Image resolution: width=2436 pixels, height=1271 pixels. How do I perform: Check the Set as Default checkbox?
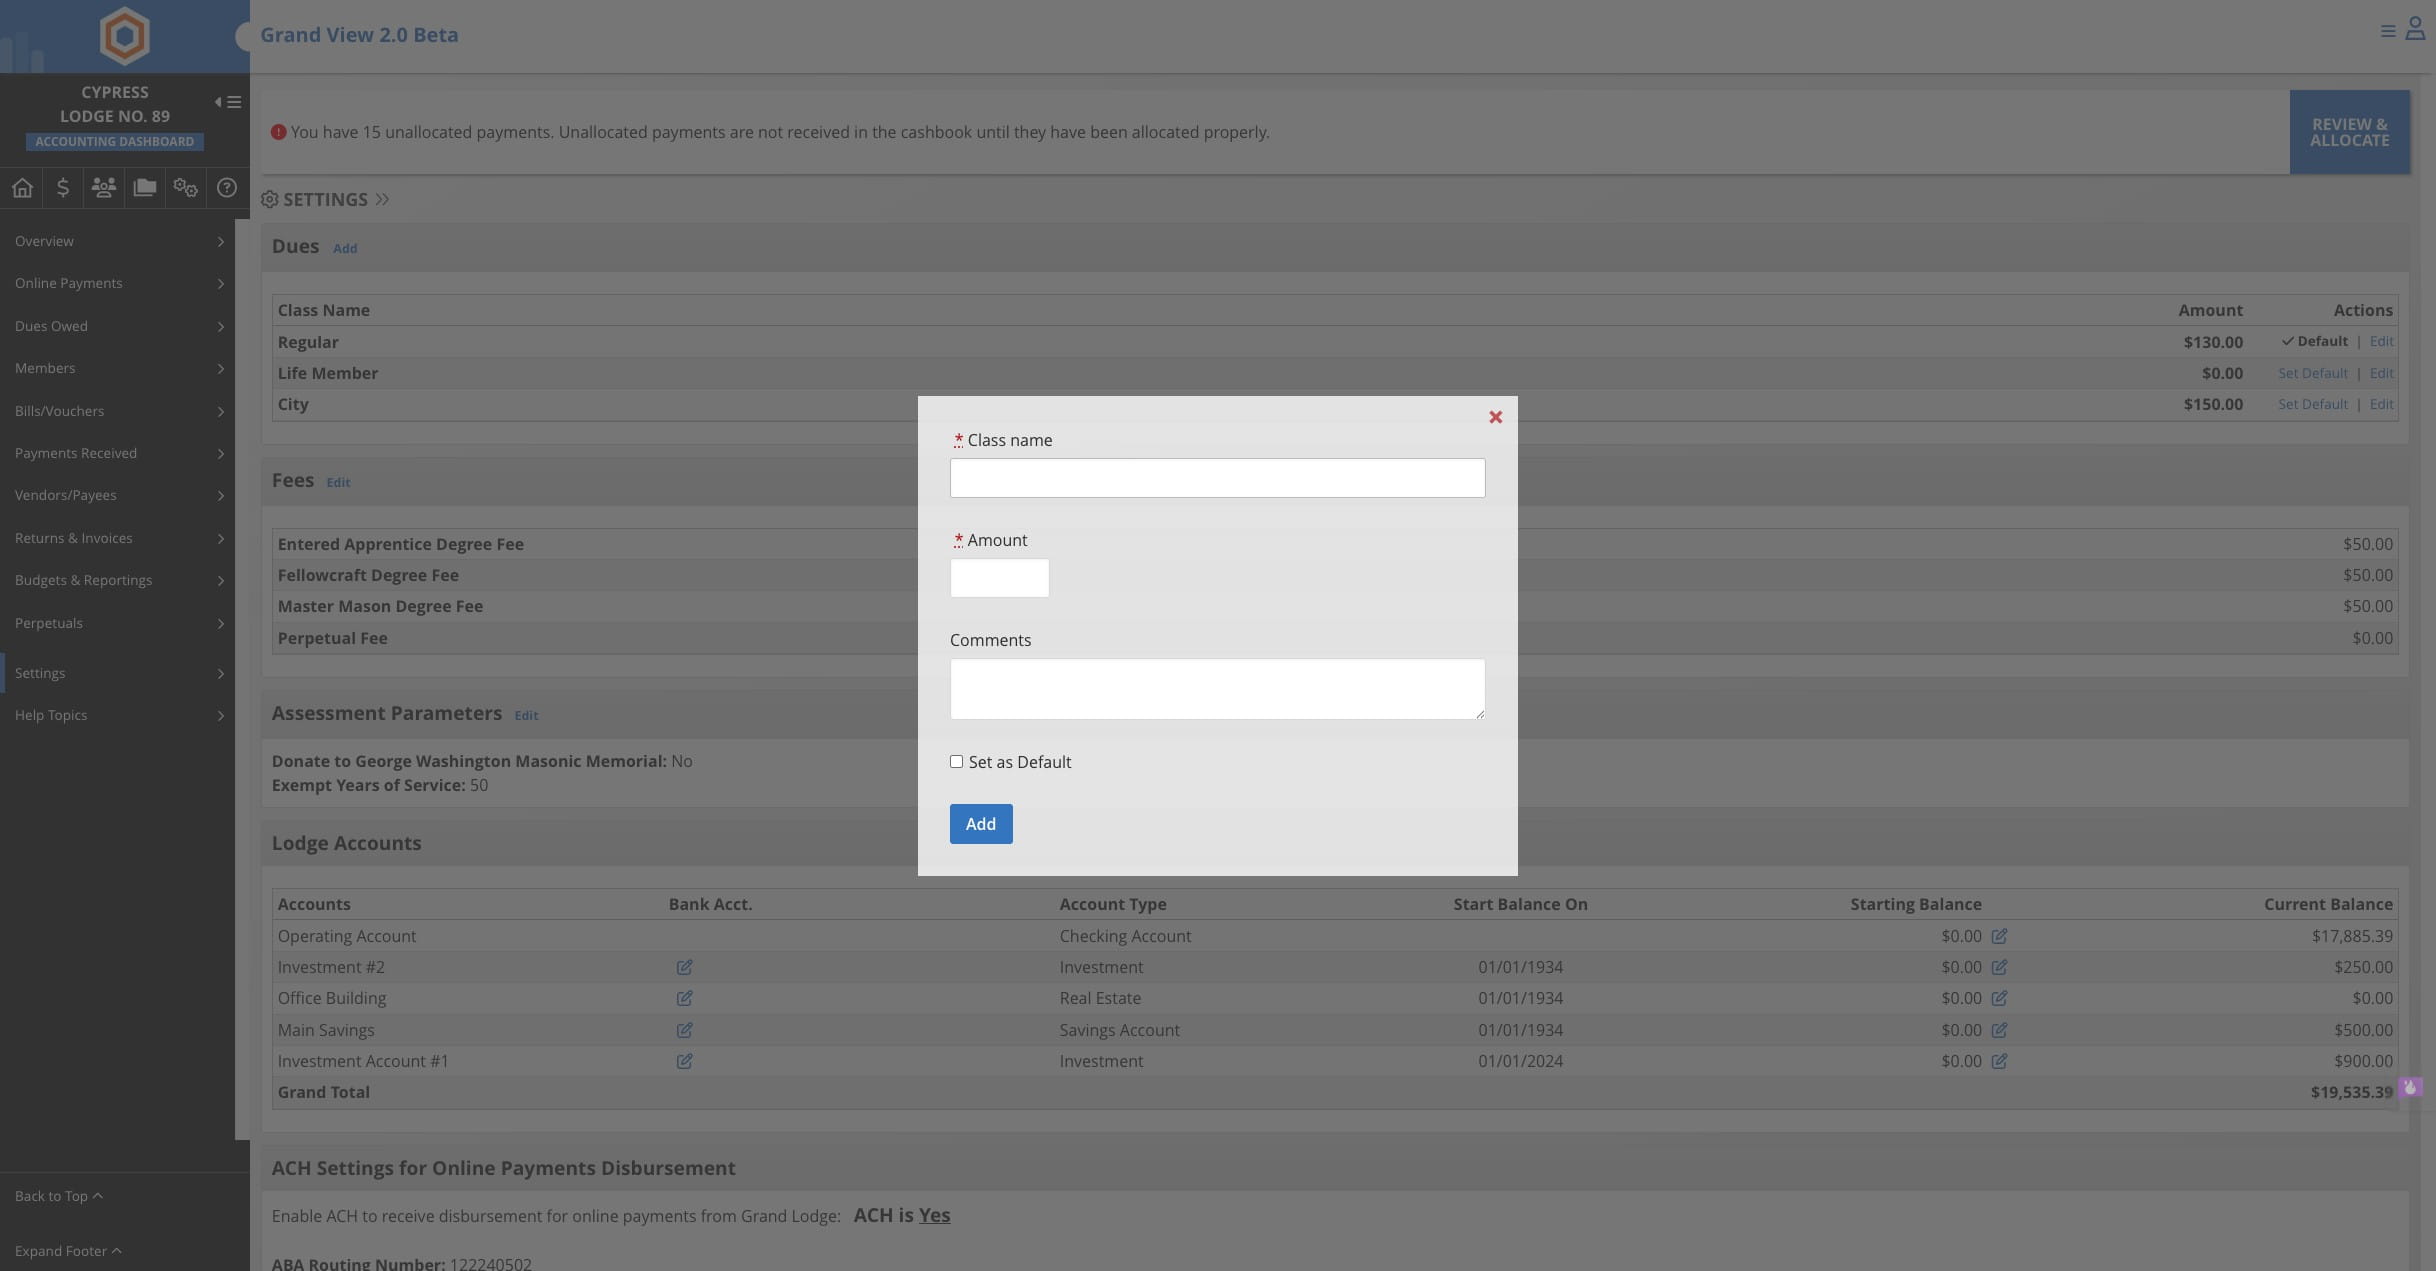click(x=956, y=762)
